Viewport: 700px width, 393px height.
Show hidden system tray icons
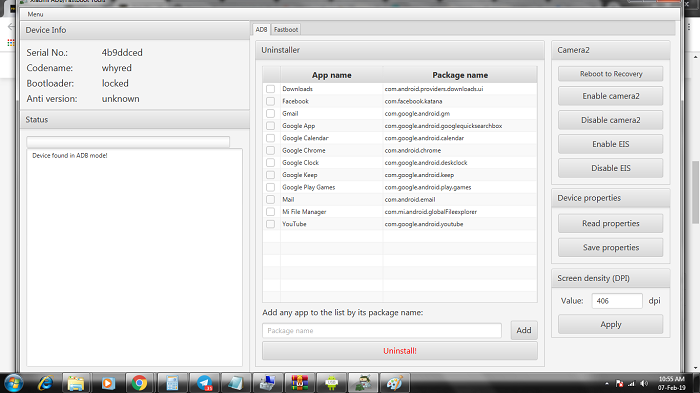pos(607,384)
